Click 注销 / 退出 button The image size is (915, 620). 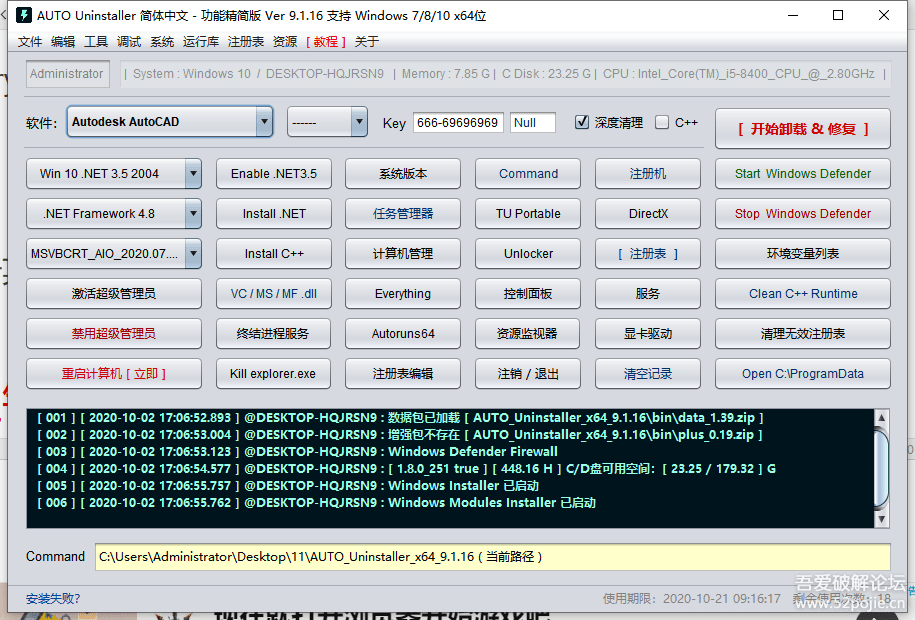tap(528, 374)
